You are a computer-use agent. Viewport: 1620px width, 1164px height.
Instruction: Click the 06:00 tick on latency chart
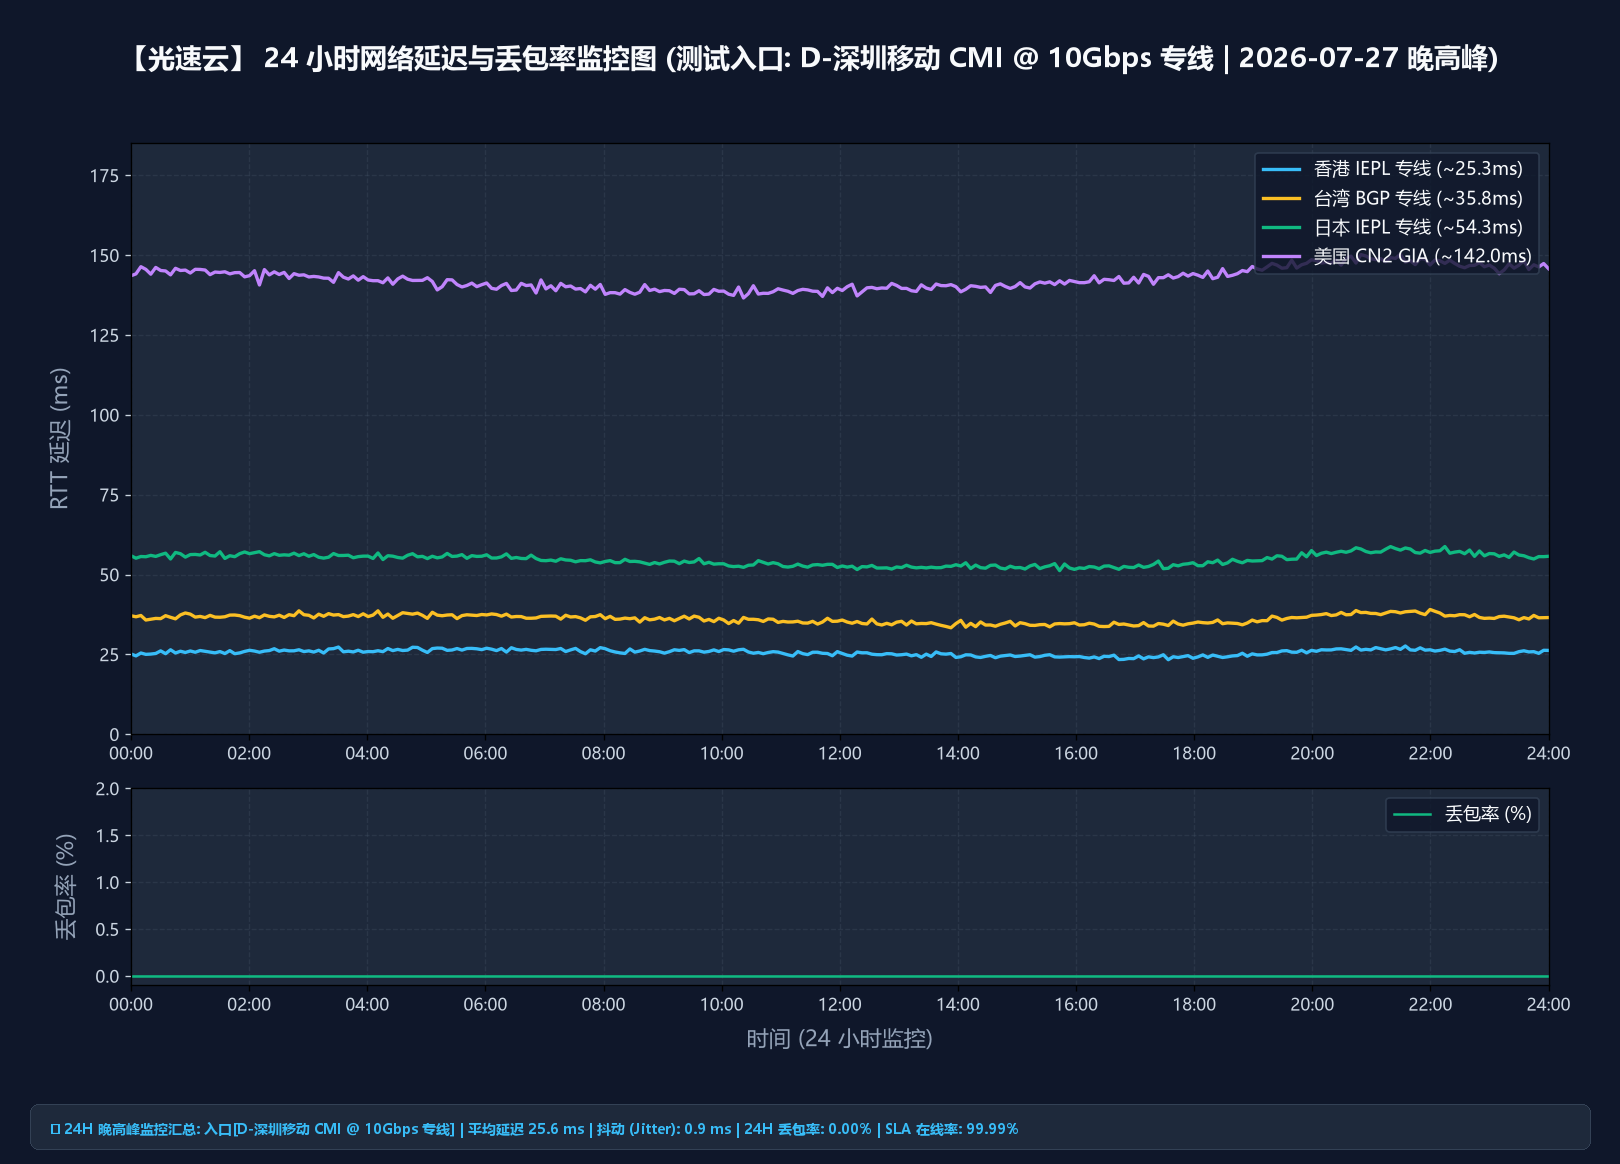[485, 753]
